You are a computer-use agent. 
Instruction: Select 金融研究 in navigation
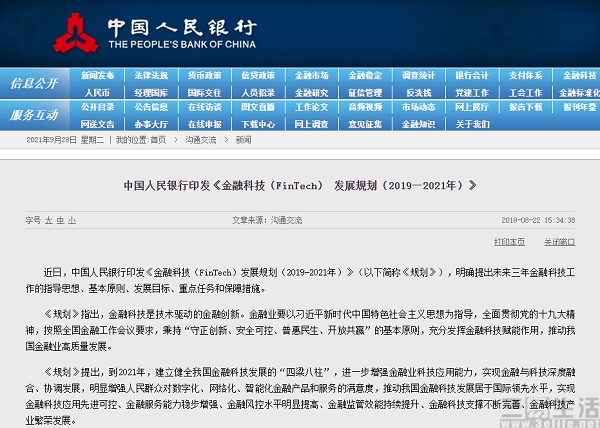(311, 93)
